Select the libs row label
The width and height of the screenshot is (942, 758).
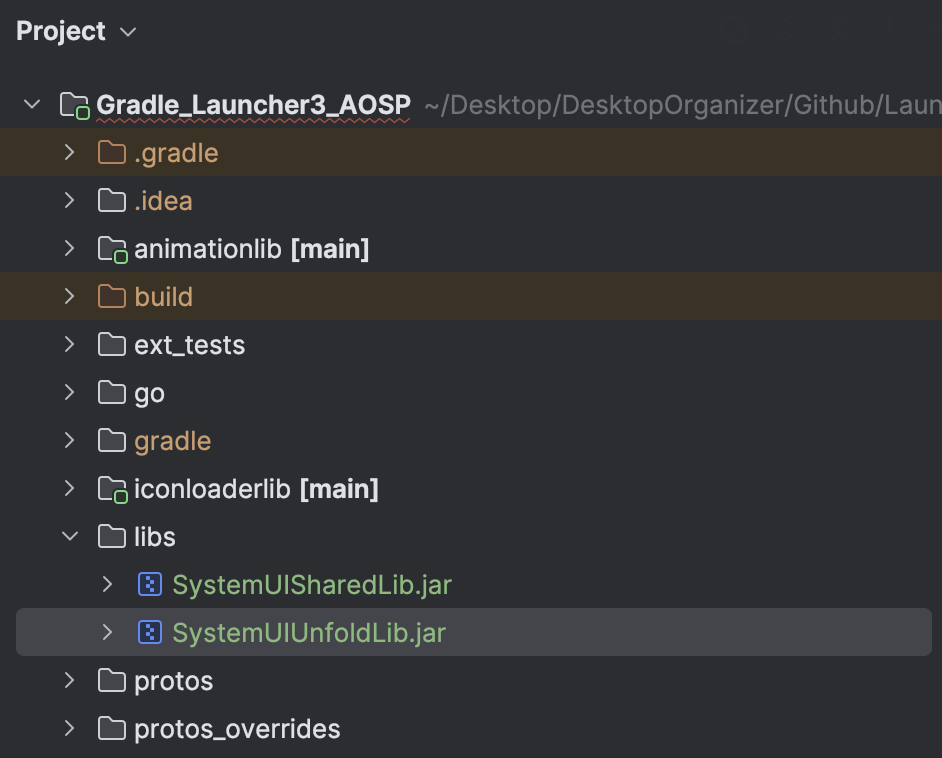[x=154, y=537]
